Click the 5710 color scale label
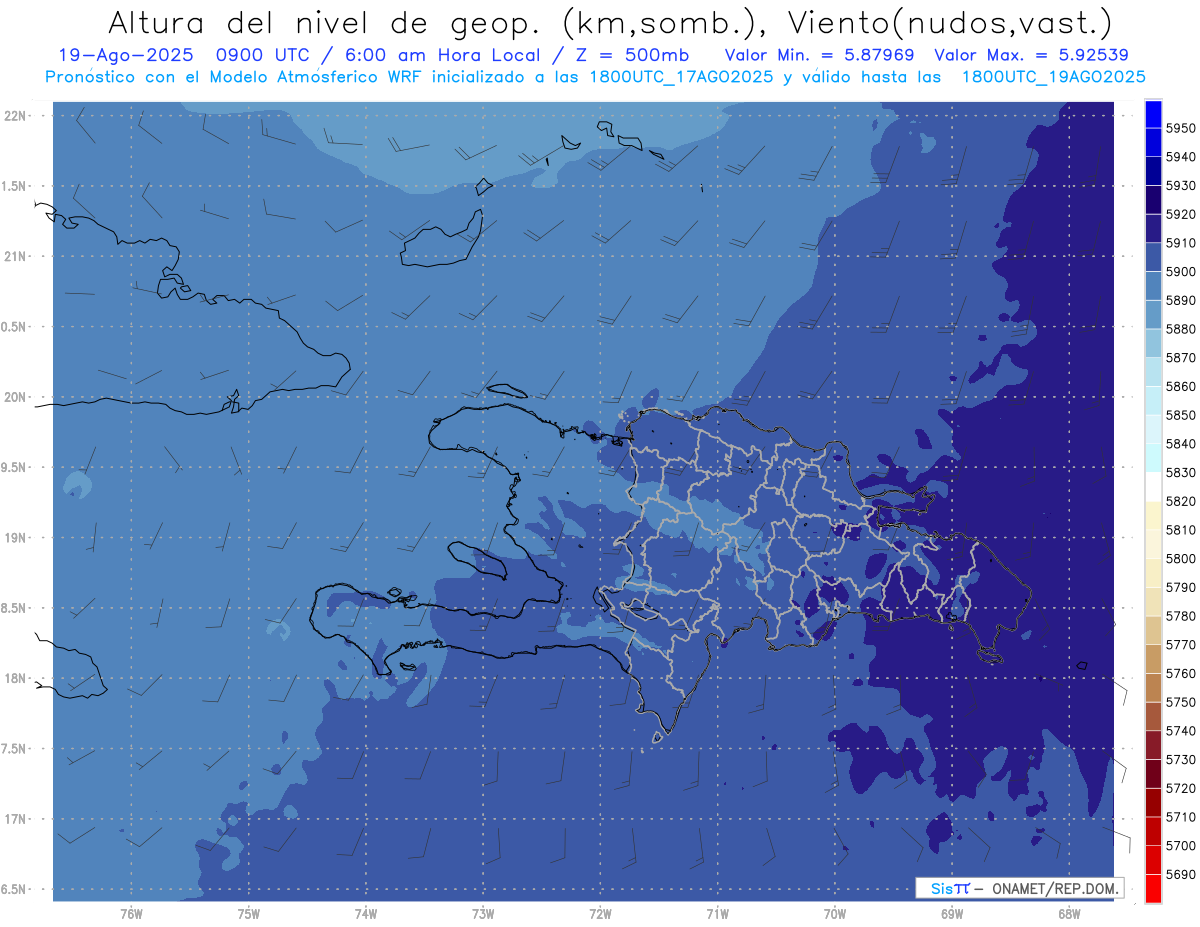This screenshot has width=1200, height=927. point(1180,816)
